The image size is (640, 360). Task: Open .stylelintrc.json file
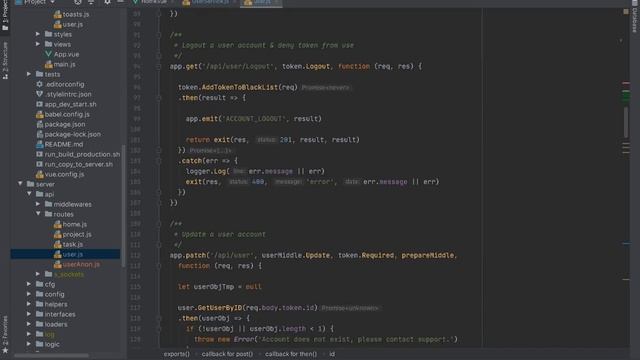63,94
